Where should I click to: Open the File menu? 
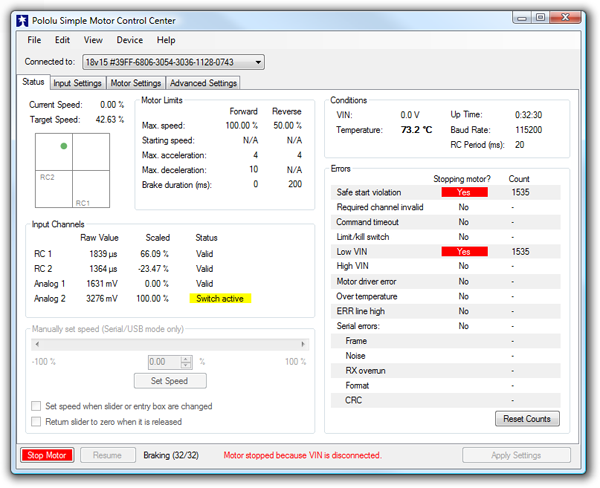point(34,40)
